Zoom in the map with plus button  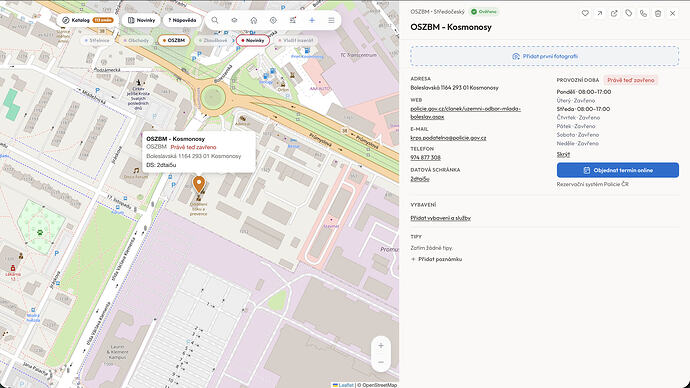381,346
